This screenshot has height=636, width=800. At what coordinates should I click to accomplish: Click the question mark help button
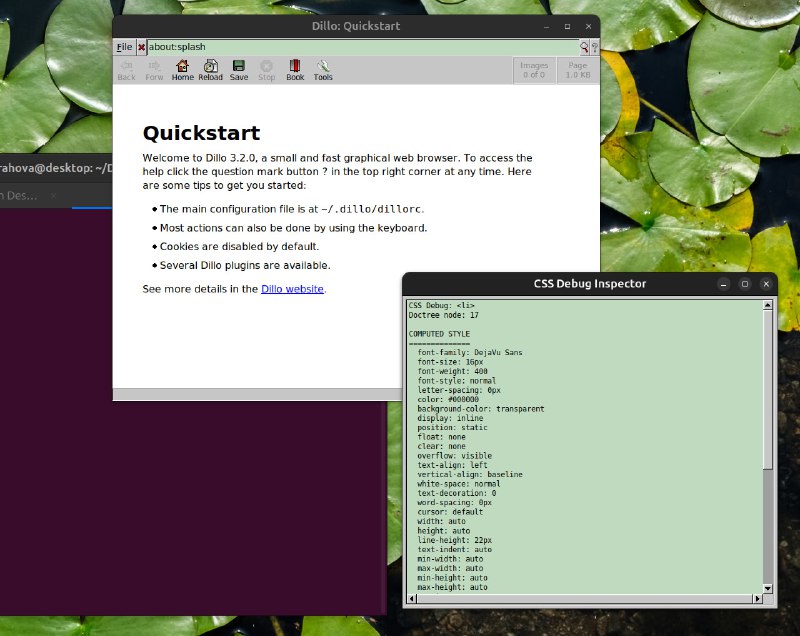pyautogui.click(x=595, y=47)
